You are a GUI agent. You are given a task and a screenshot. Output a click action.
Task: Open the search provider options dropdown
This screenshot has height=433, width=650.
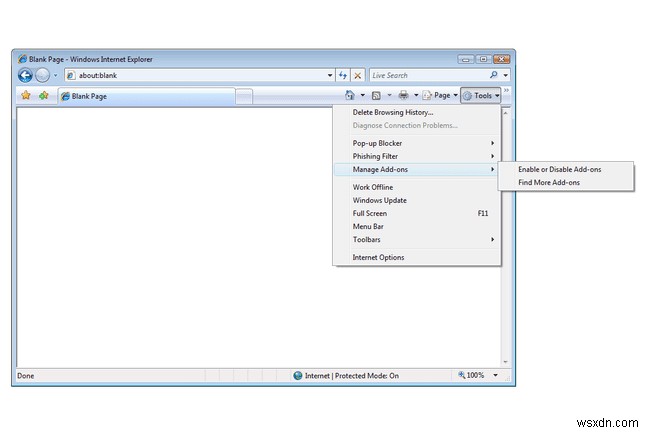click(506, 75)
